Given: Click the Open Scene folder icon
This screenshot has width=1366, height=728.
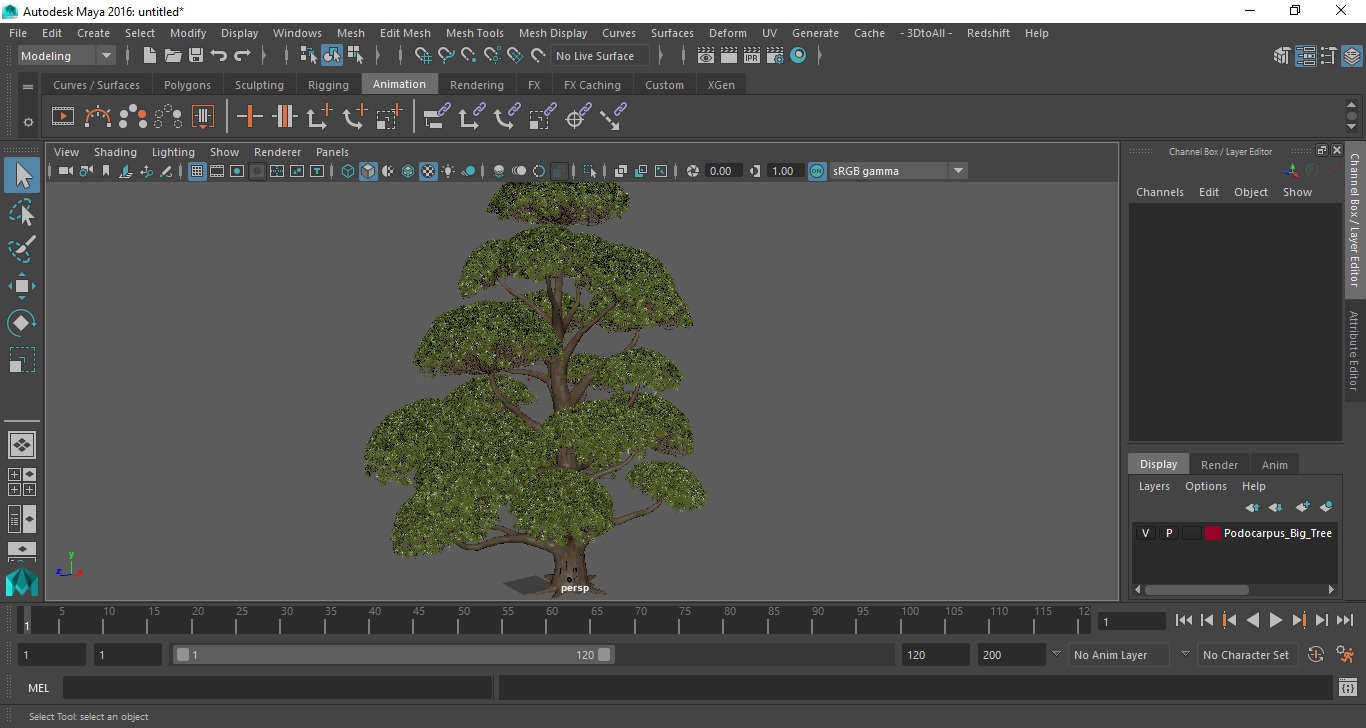Looking at the screenshot, I should pyautogui.click(x=173, y=56).
